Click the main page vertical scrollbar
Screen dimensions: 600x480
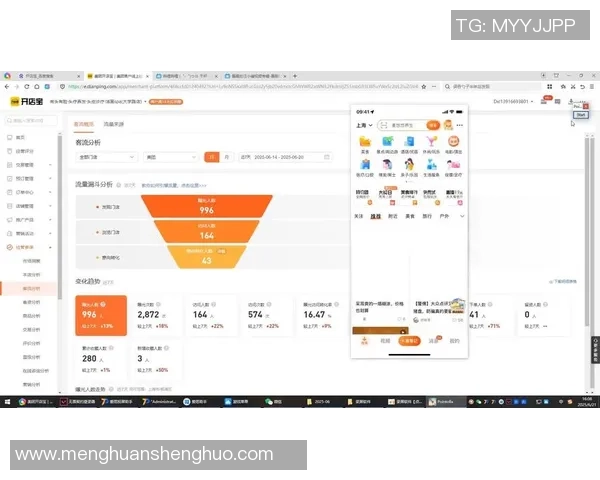(x=587, y=230)
